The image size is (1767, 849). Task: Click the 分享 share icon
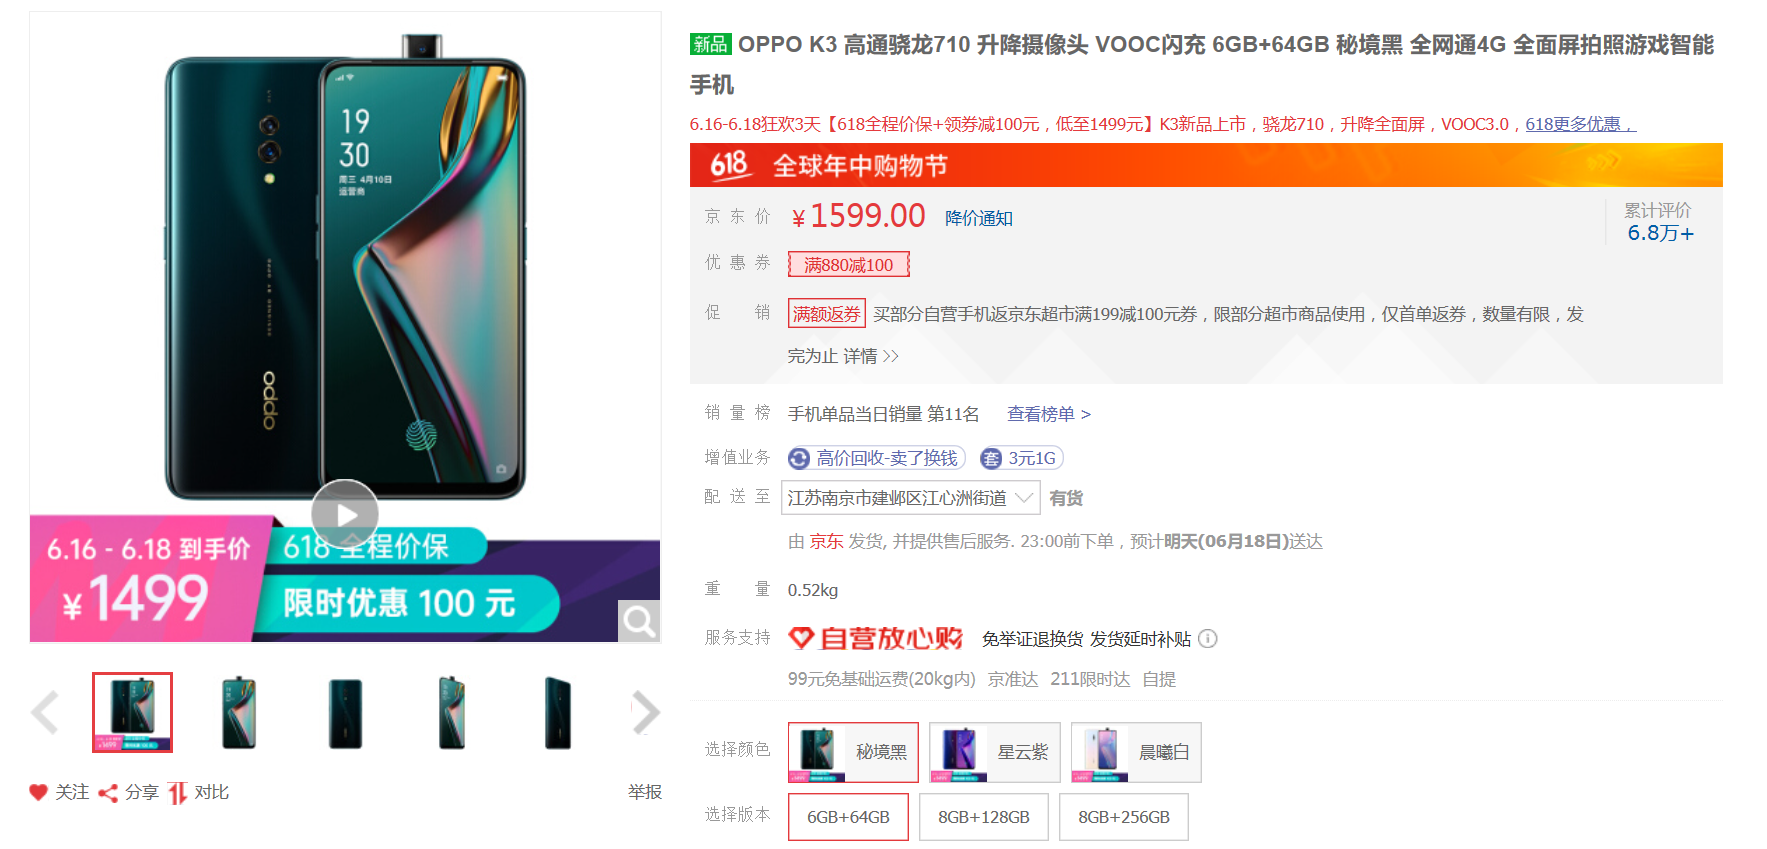108,793
